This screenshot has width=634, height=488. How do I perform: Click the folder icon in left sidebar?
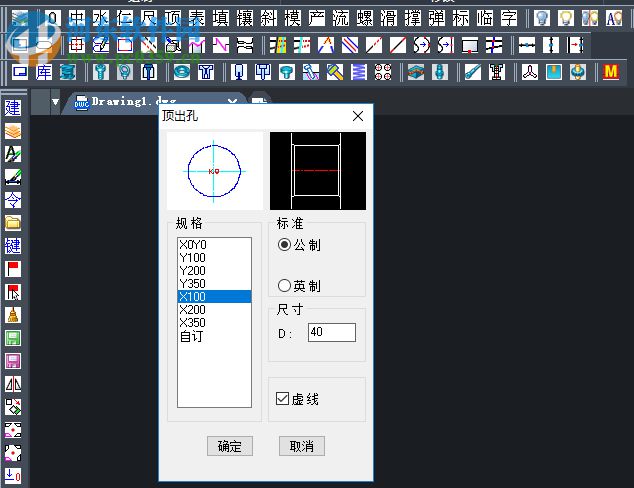pos(13,223)
